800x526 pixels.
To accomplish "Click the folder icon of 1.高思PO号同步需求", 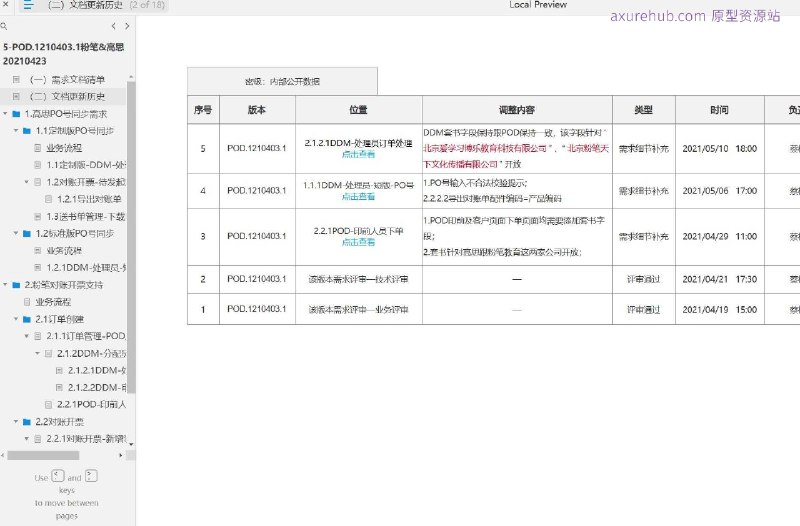I will click(x=16, y=114).
